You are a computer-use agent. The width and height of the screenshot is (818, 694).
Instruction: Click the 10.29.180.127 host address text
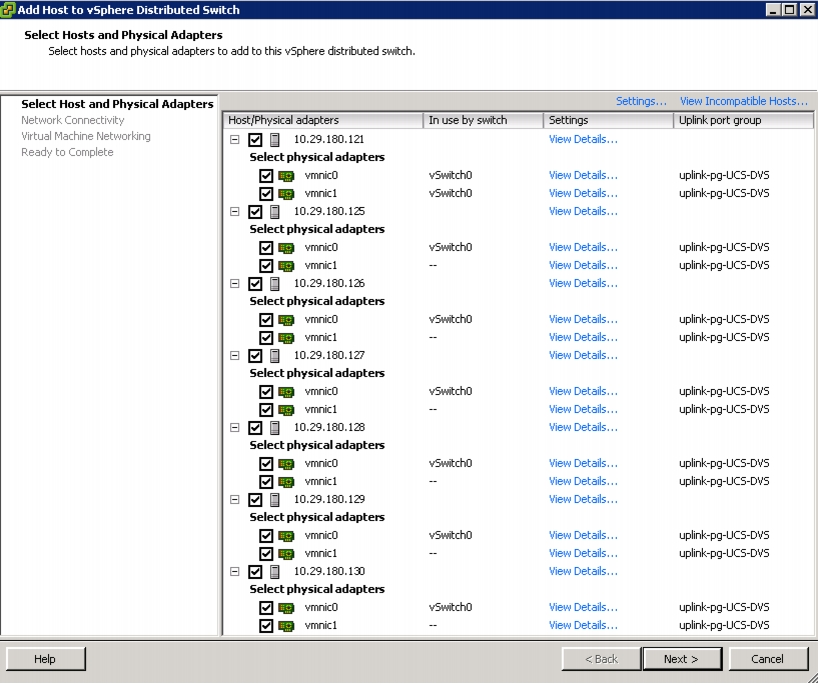(329, 355)
